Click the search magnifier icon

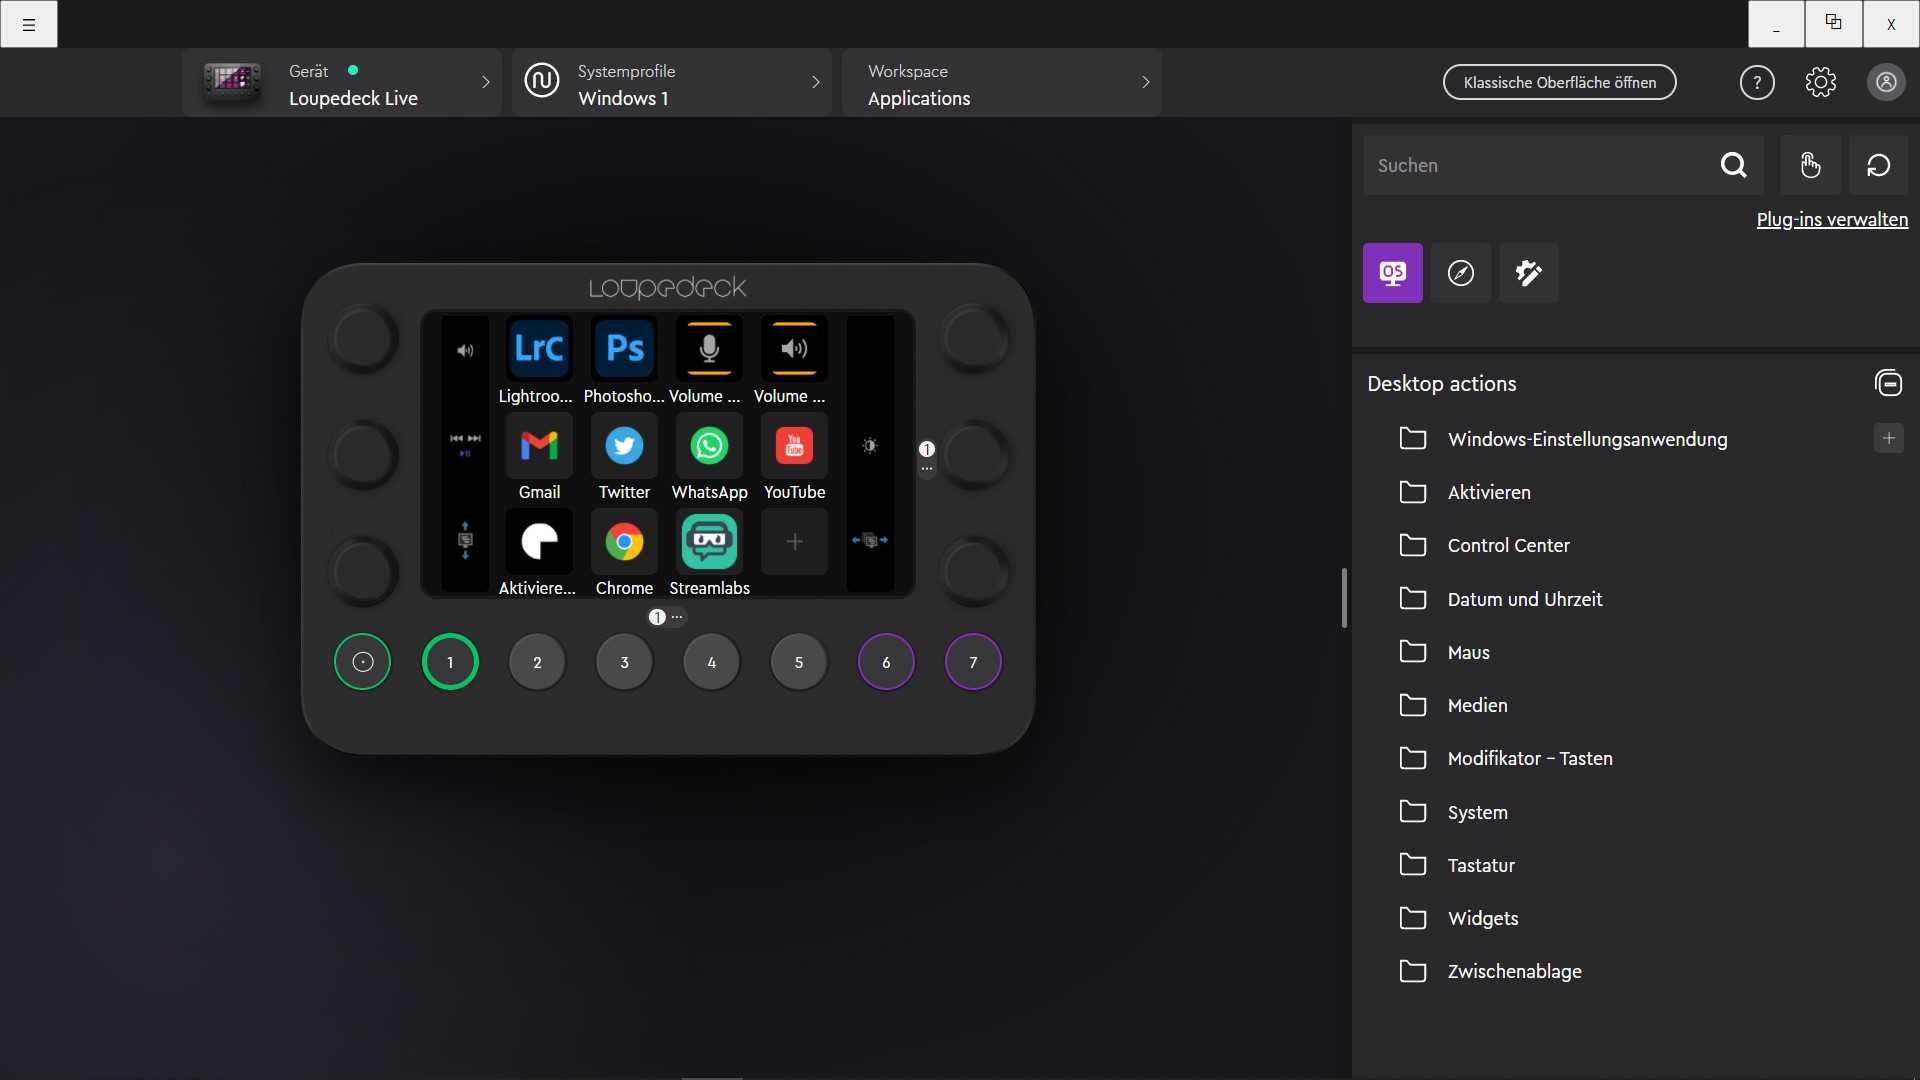coord(1734,165)
